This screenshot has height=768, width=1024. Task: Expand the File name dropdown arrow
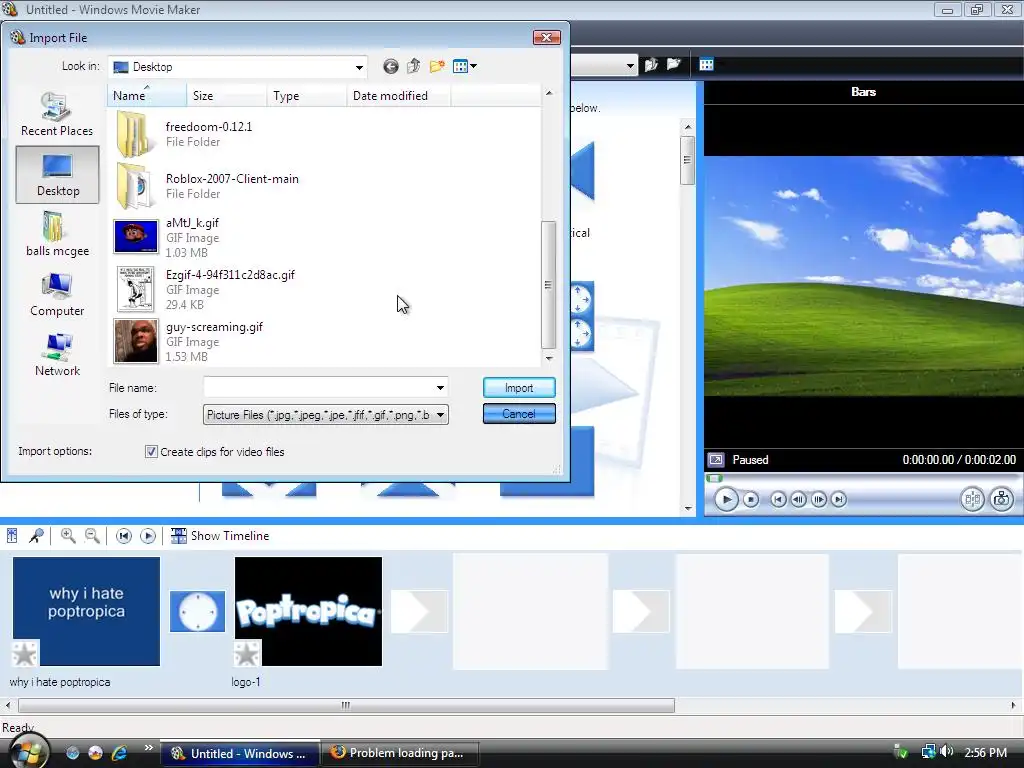click(441, 387)
